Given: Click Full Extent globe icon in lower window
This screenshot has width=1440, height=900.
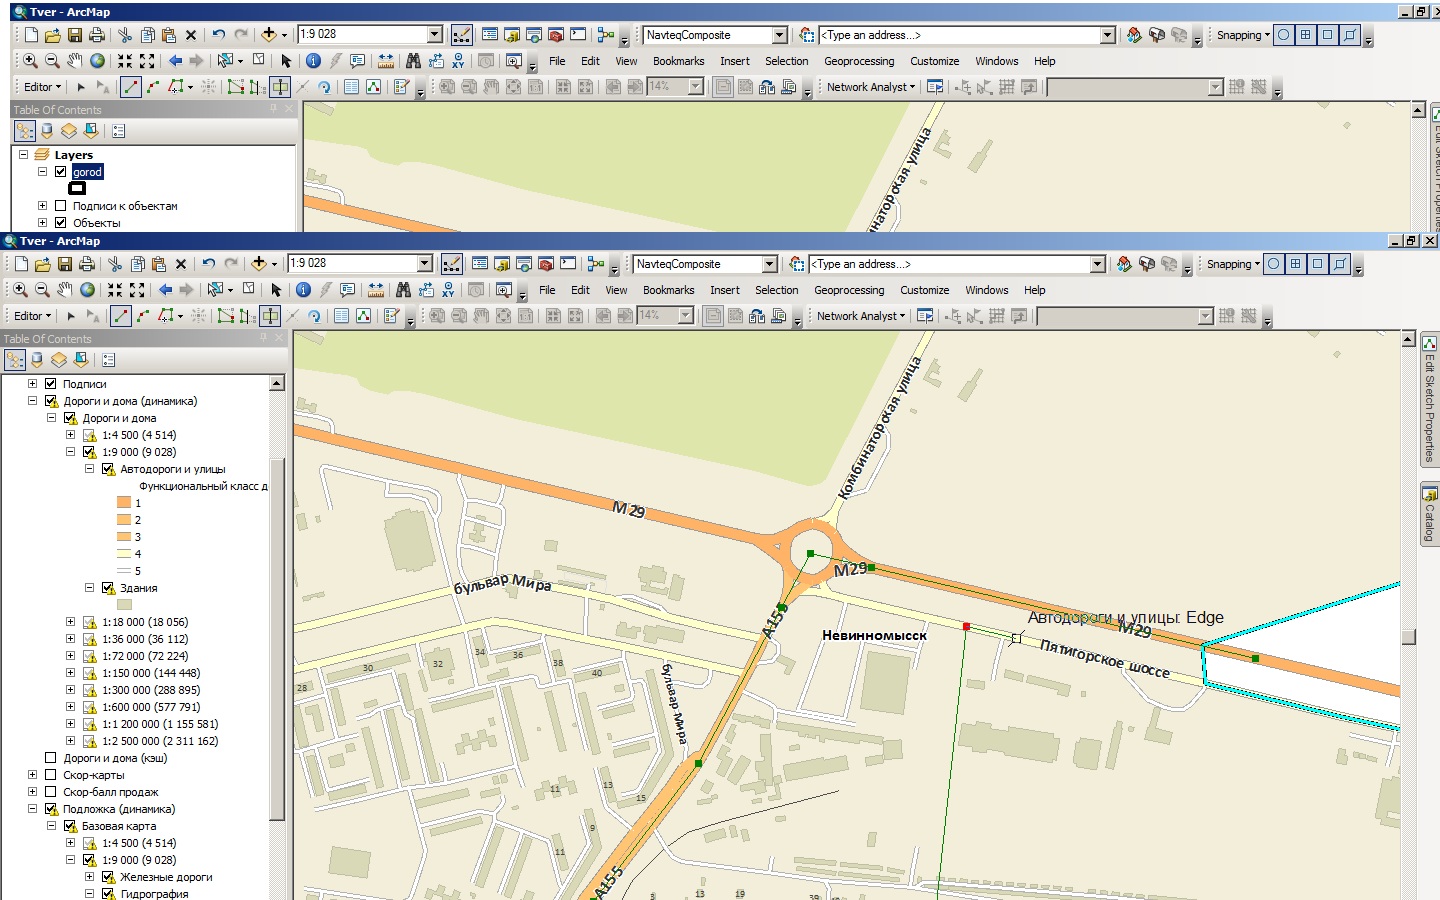Looking at the screenshot, I should point(88,290).
